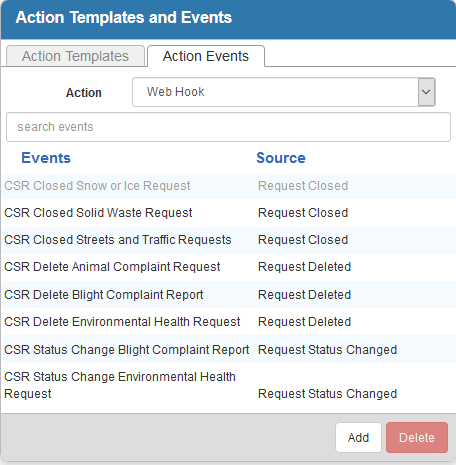Select the Action Events tab
Screen dimensions: 456x465
(x=206, y=56)
